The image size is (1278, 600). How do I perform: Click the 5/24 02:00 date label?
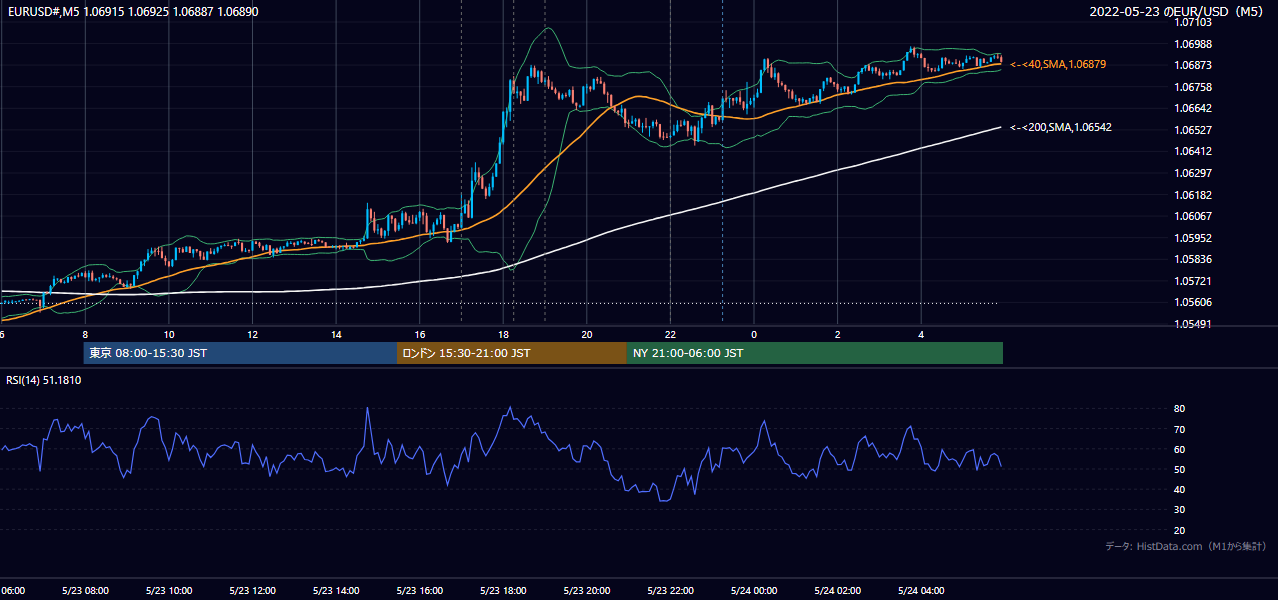(x=838, y=591)
